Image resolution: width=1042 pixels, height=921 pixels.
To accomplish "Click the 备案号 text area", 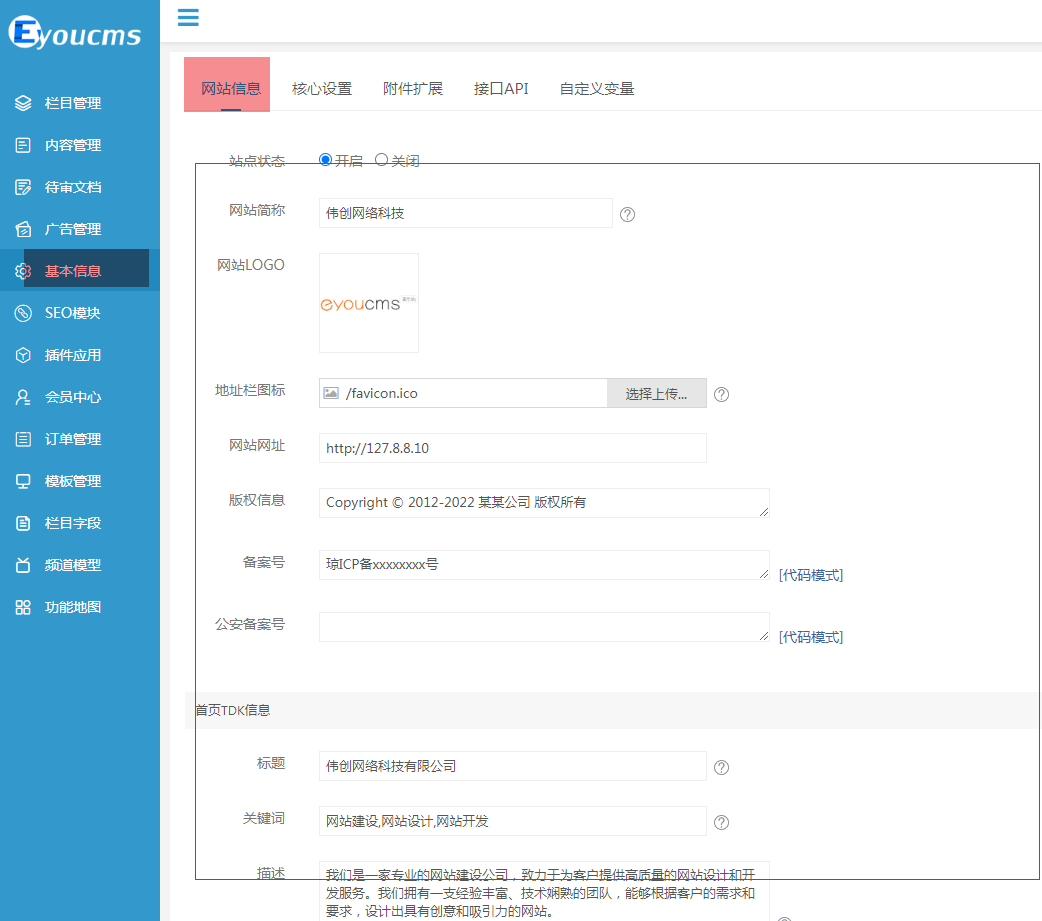I will [x=544, y=565].
